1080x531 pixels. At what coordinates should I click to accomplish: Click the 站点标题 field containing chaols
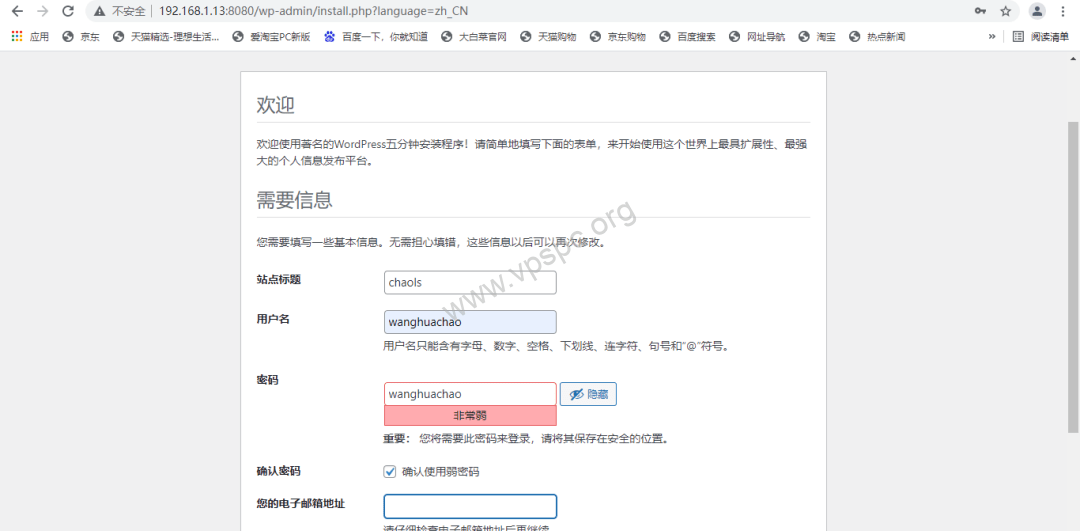pos(470,282)
